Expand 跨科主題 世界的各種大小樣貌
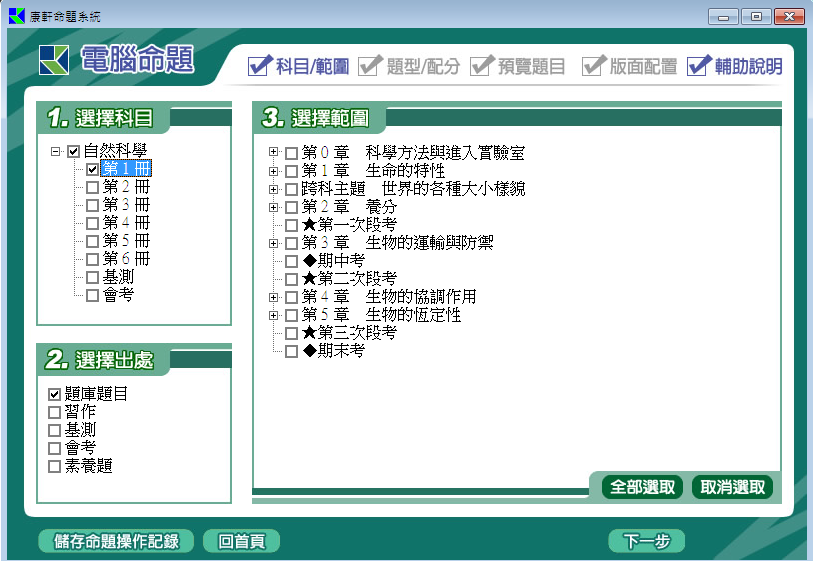The height and width of the screenshot is (561, 813). pyautogui.click(x=273, y=189)
